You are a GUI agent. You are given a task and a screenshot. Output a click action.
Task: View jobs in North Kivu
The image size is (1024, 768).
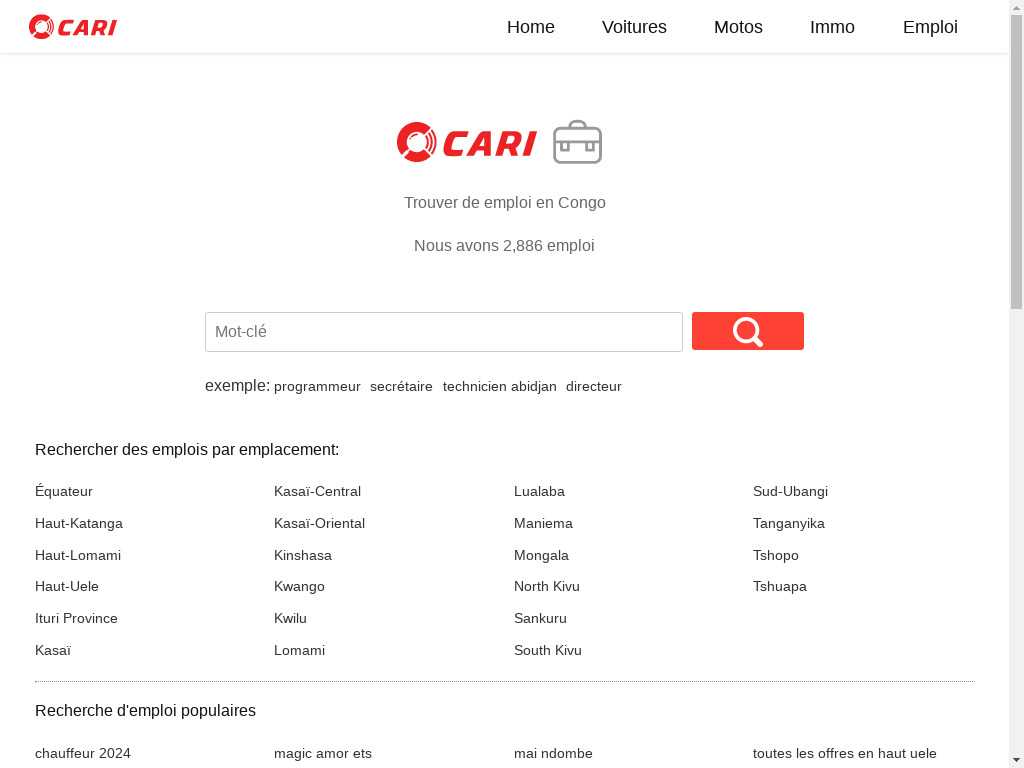point(547,586)
